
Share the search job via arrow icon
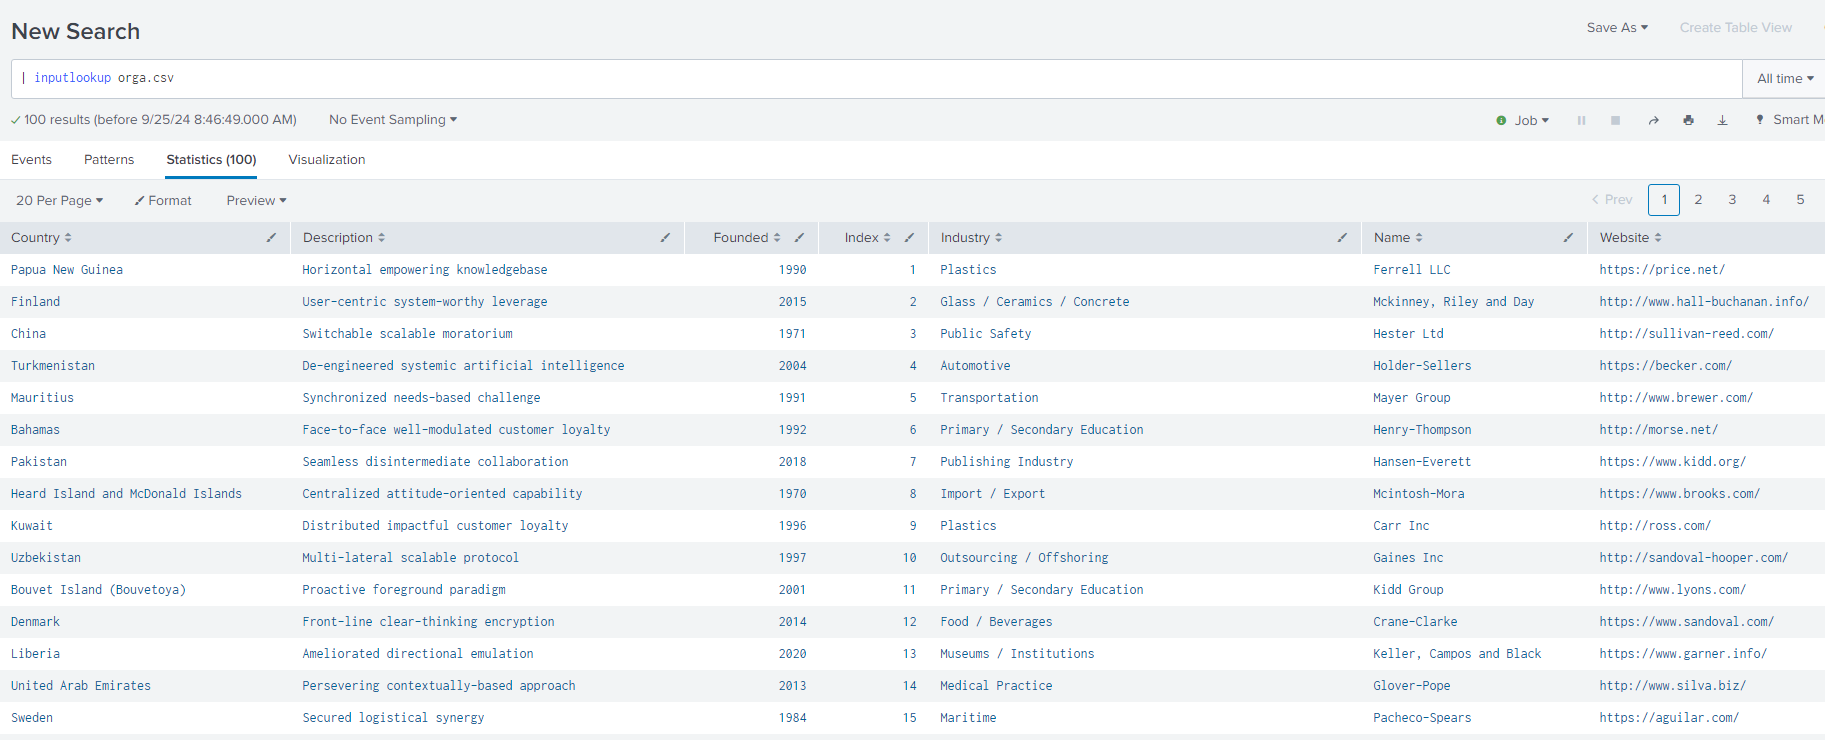(x=1654, y=120)
